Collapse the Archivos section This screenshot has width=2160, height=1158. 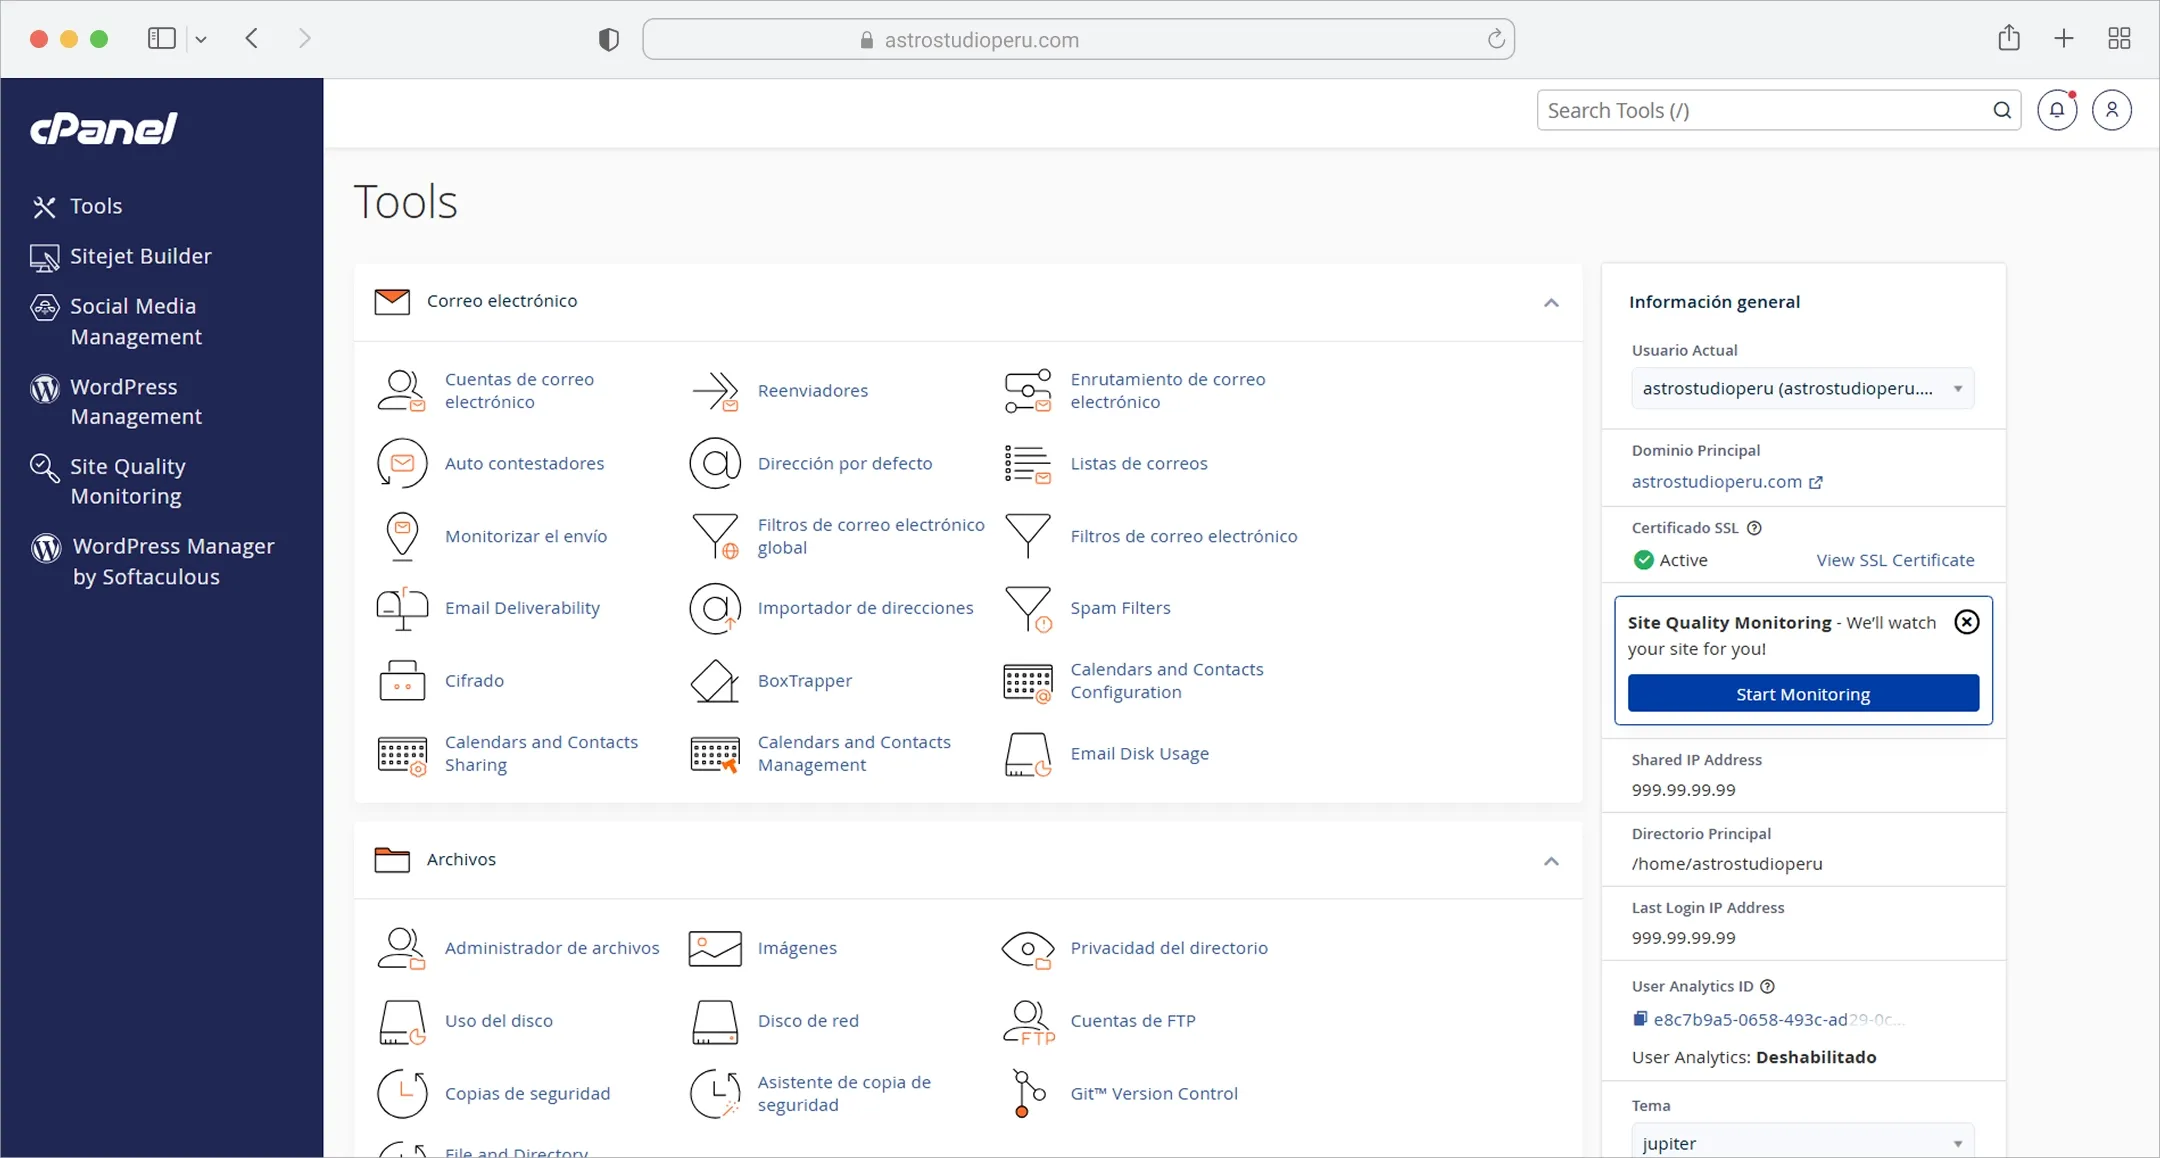tap(1551, 861)
